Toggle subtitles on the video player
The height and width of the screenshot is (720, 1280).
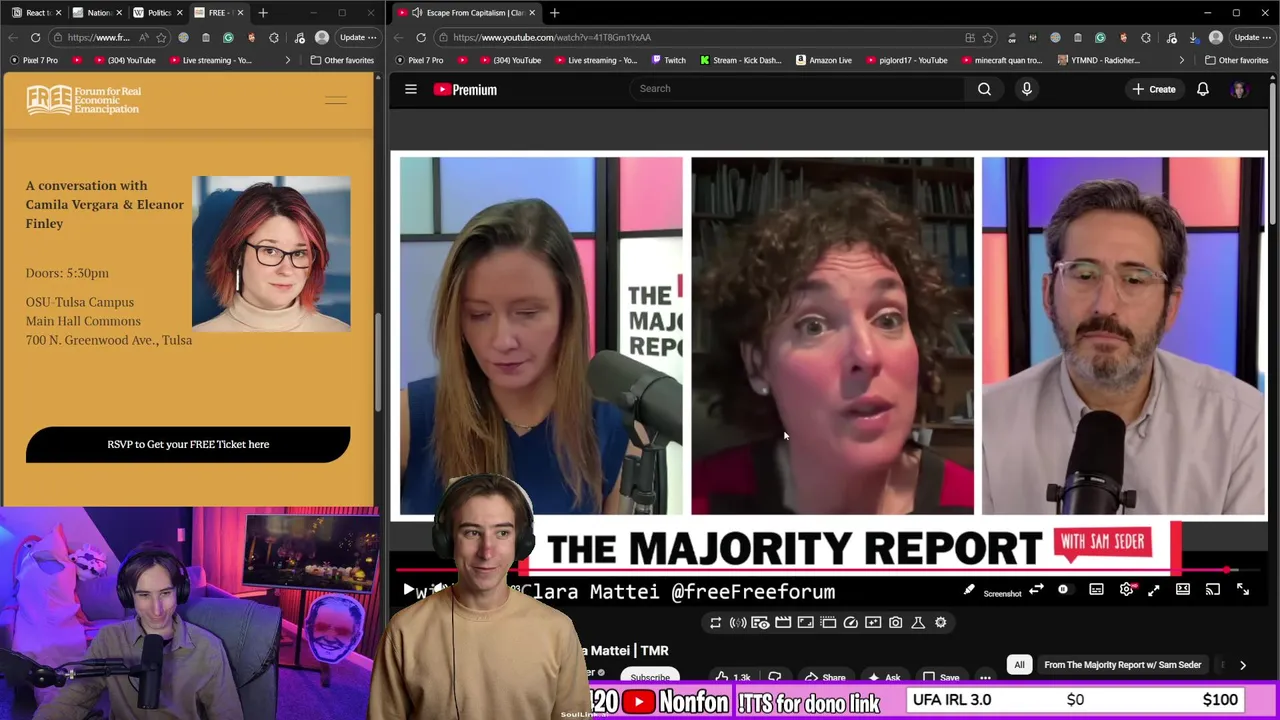tap(1096, 590)
